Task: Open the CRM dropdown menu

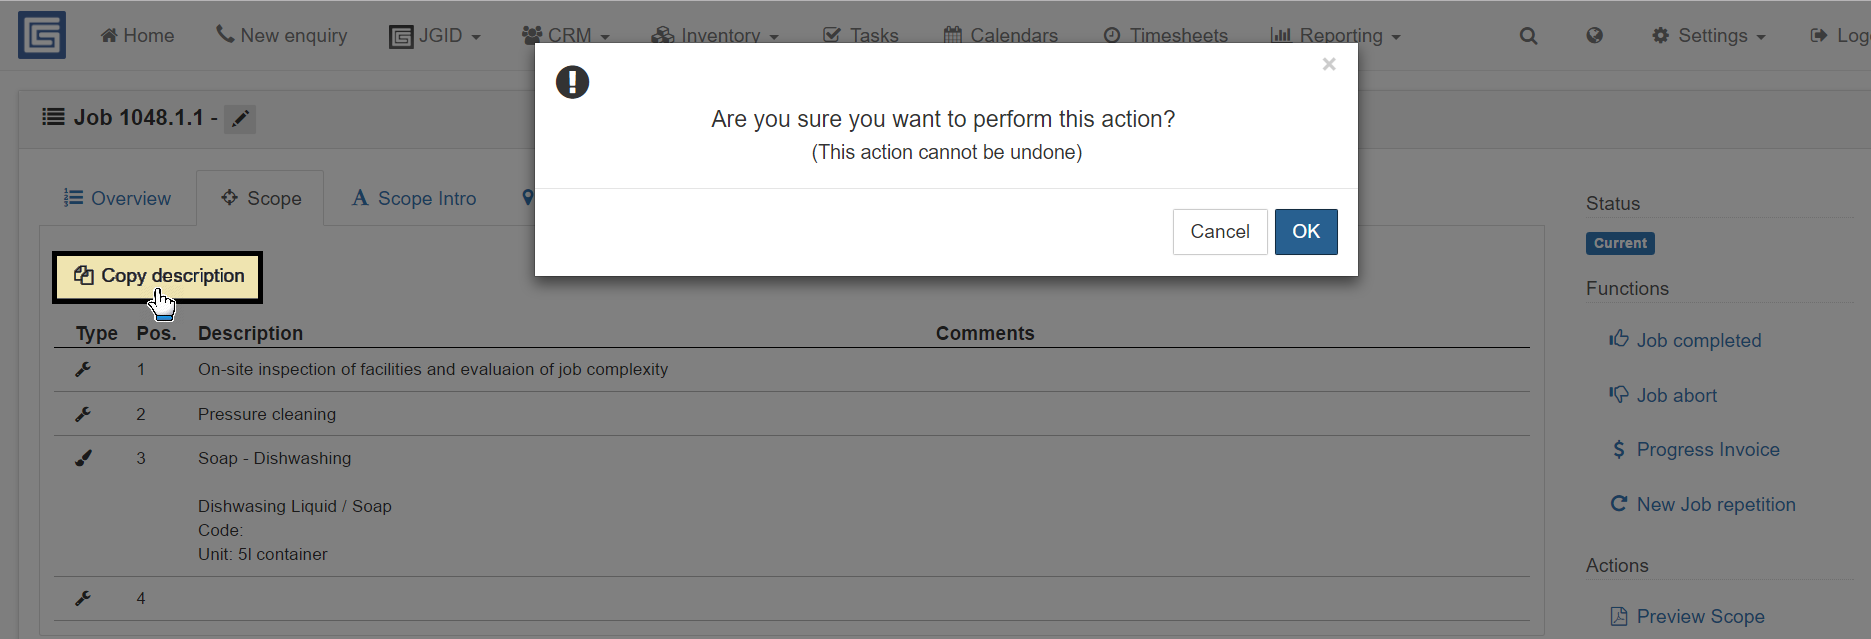Action: (x=566, y=36)
